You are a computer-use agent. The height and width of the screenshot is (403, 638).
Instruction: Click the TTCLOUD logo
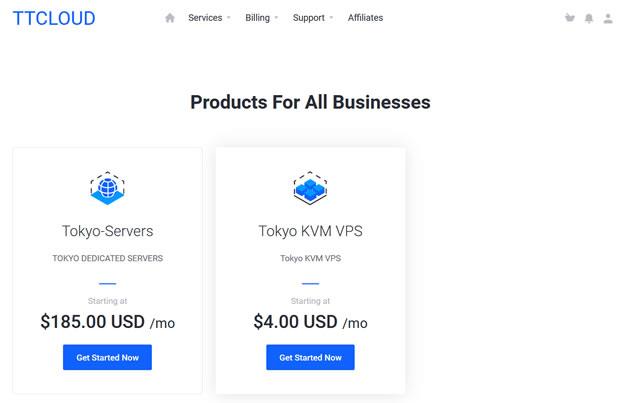click(x=54, y=18)
